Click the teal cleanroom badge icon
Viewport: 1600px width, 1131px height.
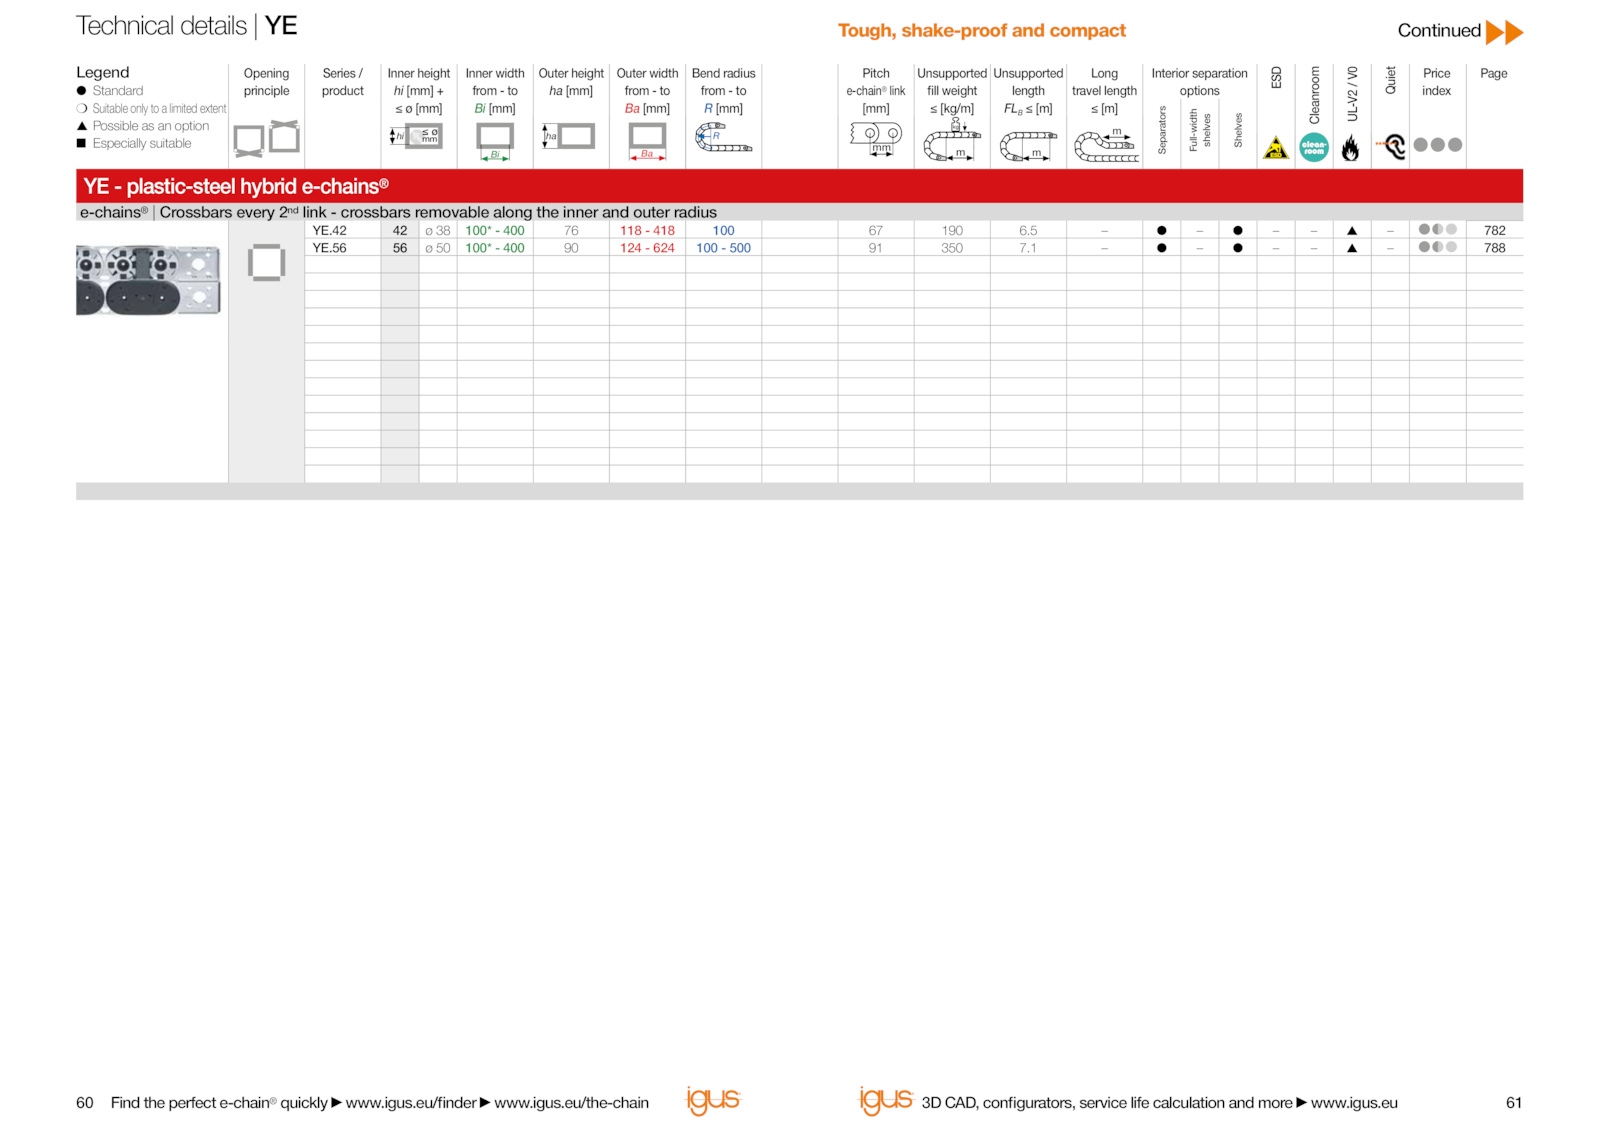point(1314,147)
